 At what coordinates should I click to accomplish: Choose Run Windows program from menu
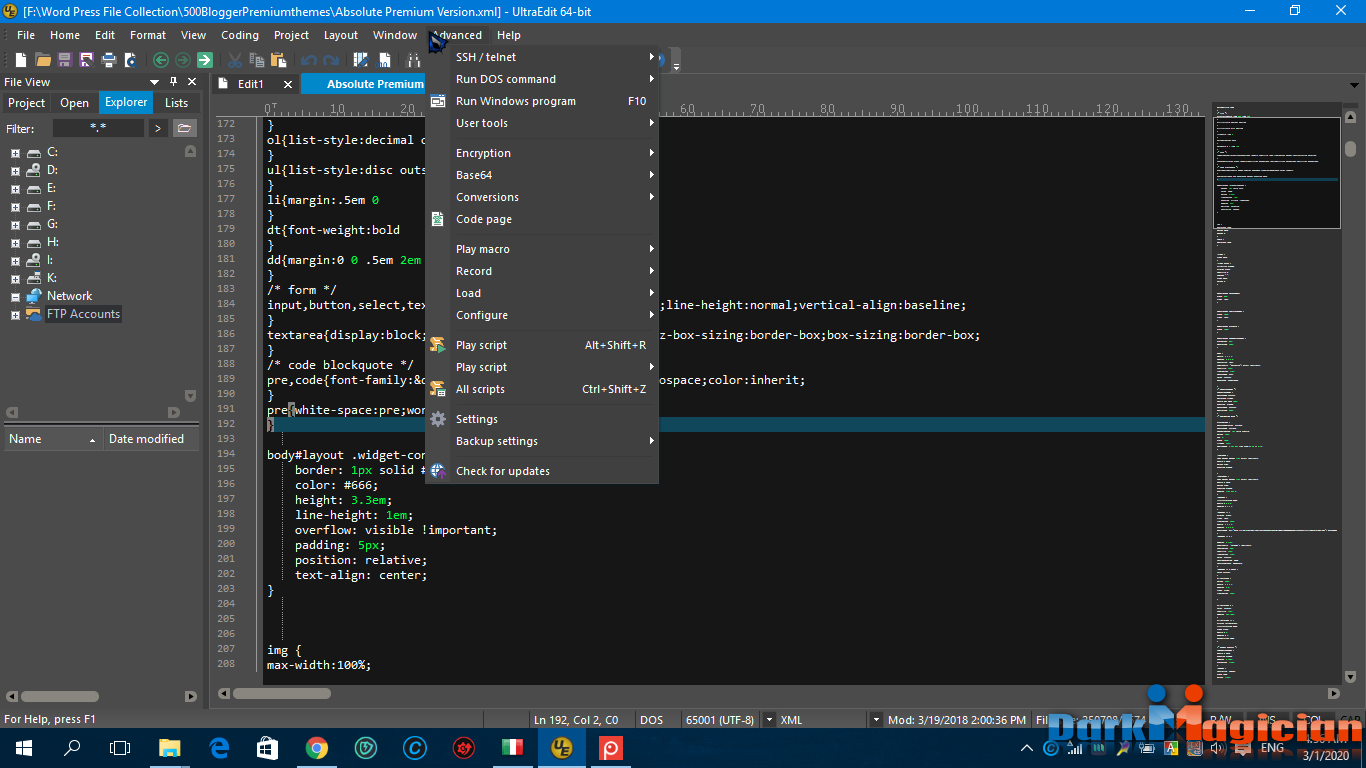click(x=542, y=101)
